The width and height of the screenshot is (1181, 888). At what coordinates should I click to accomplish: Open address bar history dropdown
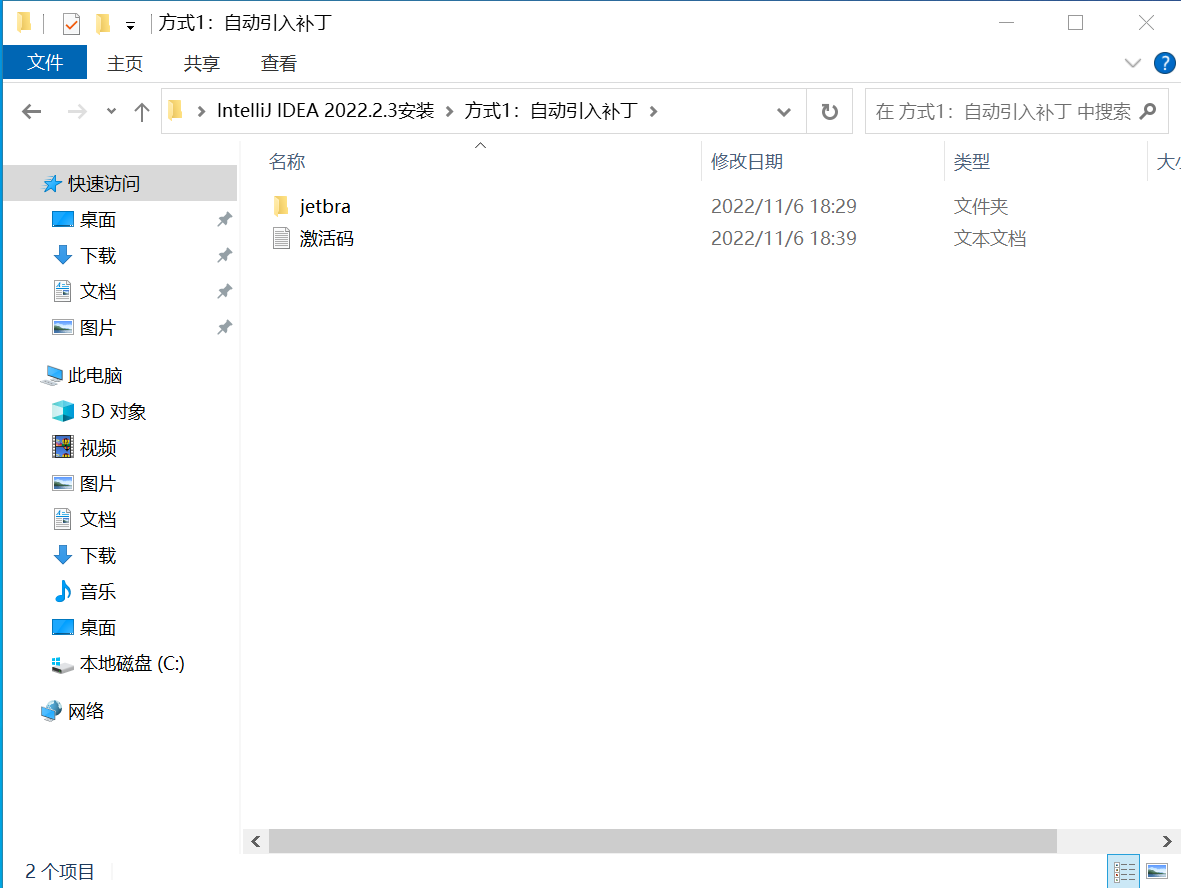coord(784,112)
